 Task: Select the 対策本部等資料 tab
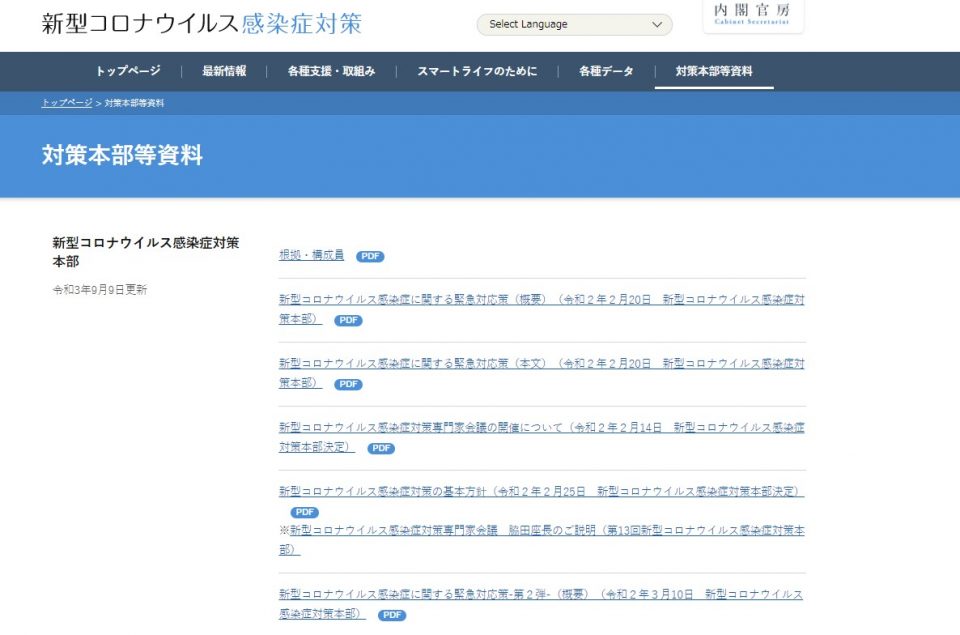pos(713,71)
